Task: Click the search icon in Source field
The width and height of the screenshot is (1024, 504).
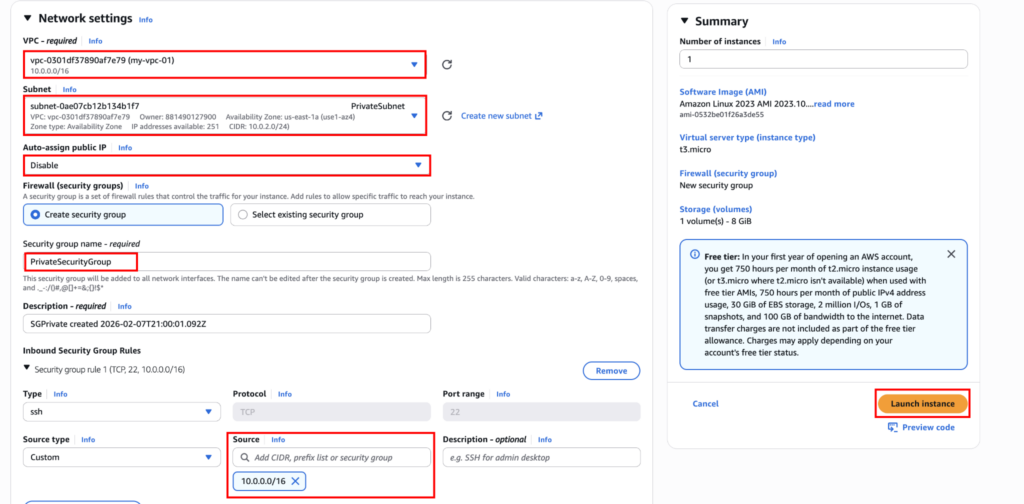Action: pos(243,457)
